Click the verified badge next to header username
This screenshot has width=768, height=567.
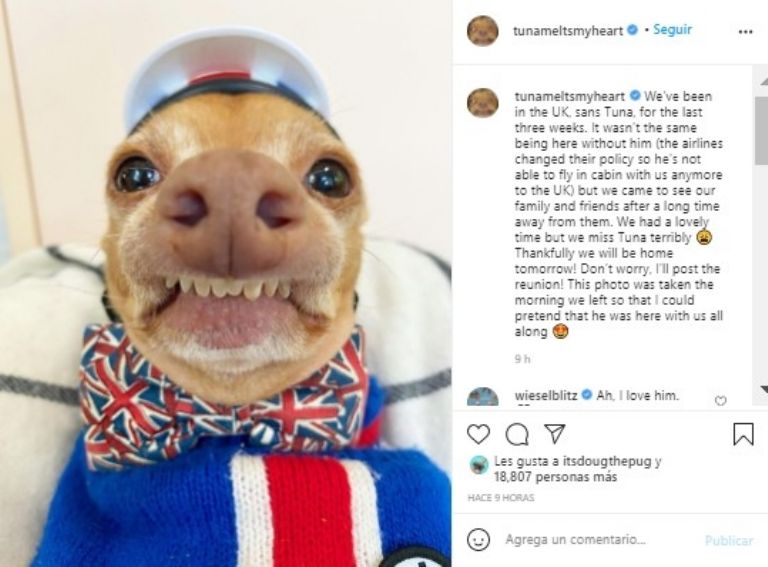click(632, 30)
